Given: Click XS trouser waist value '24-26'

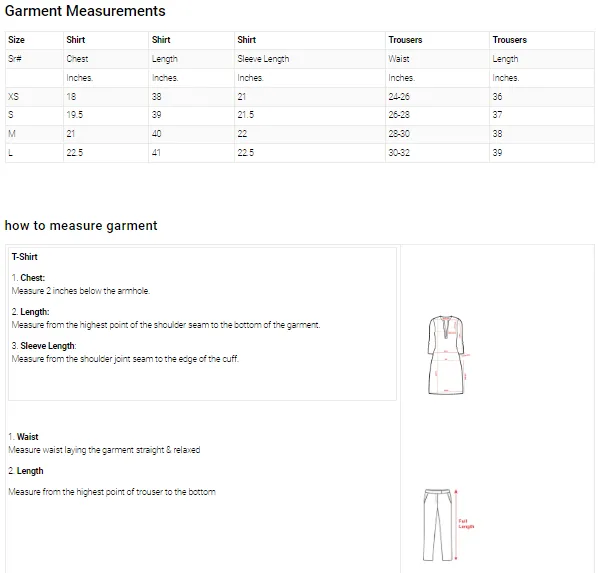Looking at the screenshot, I should click(x=399, y=97).
